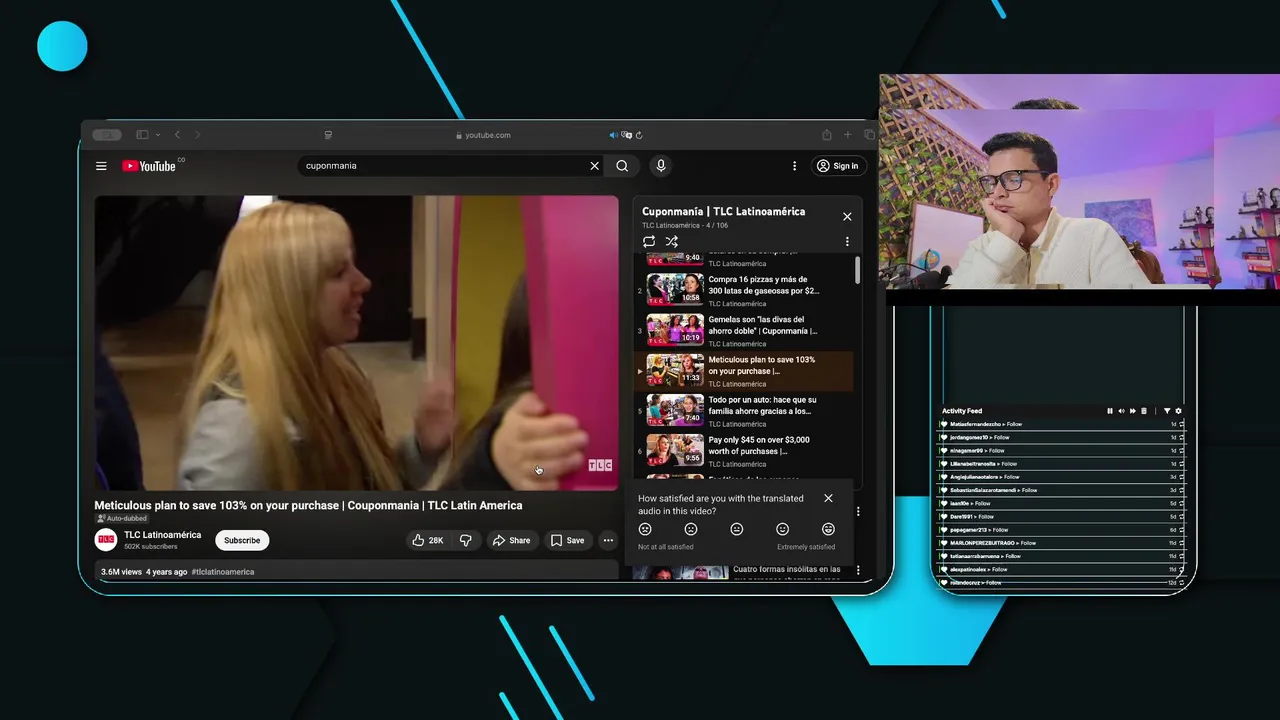The image size is (1280, 720).
Task: Dismiss translated audio satisfaction survey
Action: 828,498
